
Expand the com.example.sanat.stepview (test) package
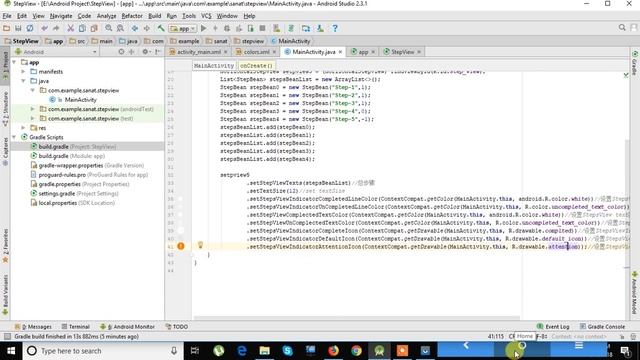point(33,118)
